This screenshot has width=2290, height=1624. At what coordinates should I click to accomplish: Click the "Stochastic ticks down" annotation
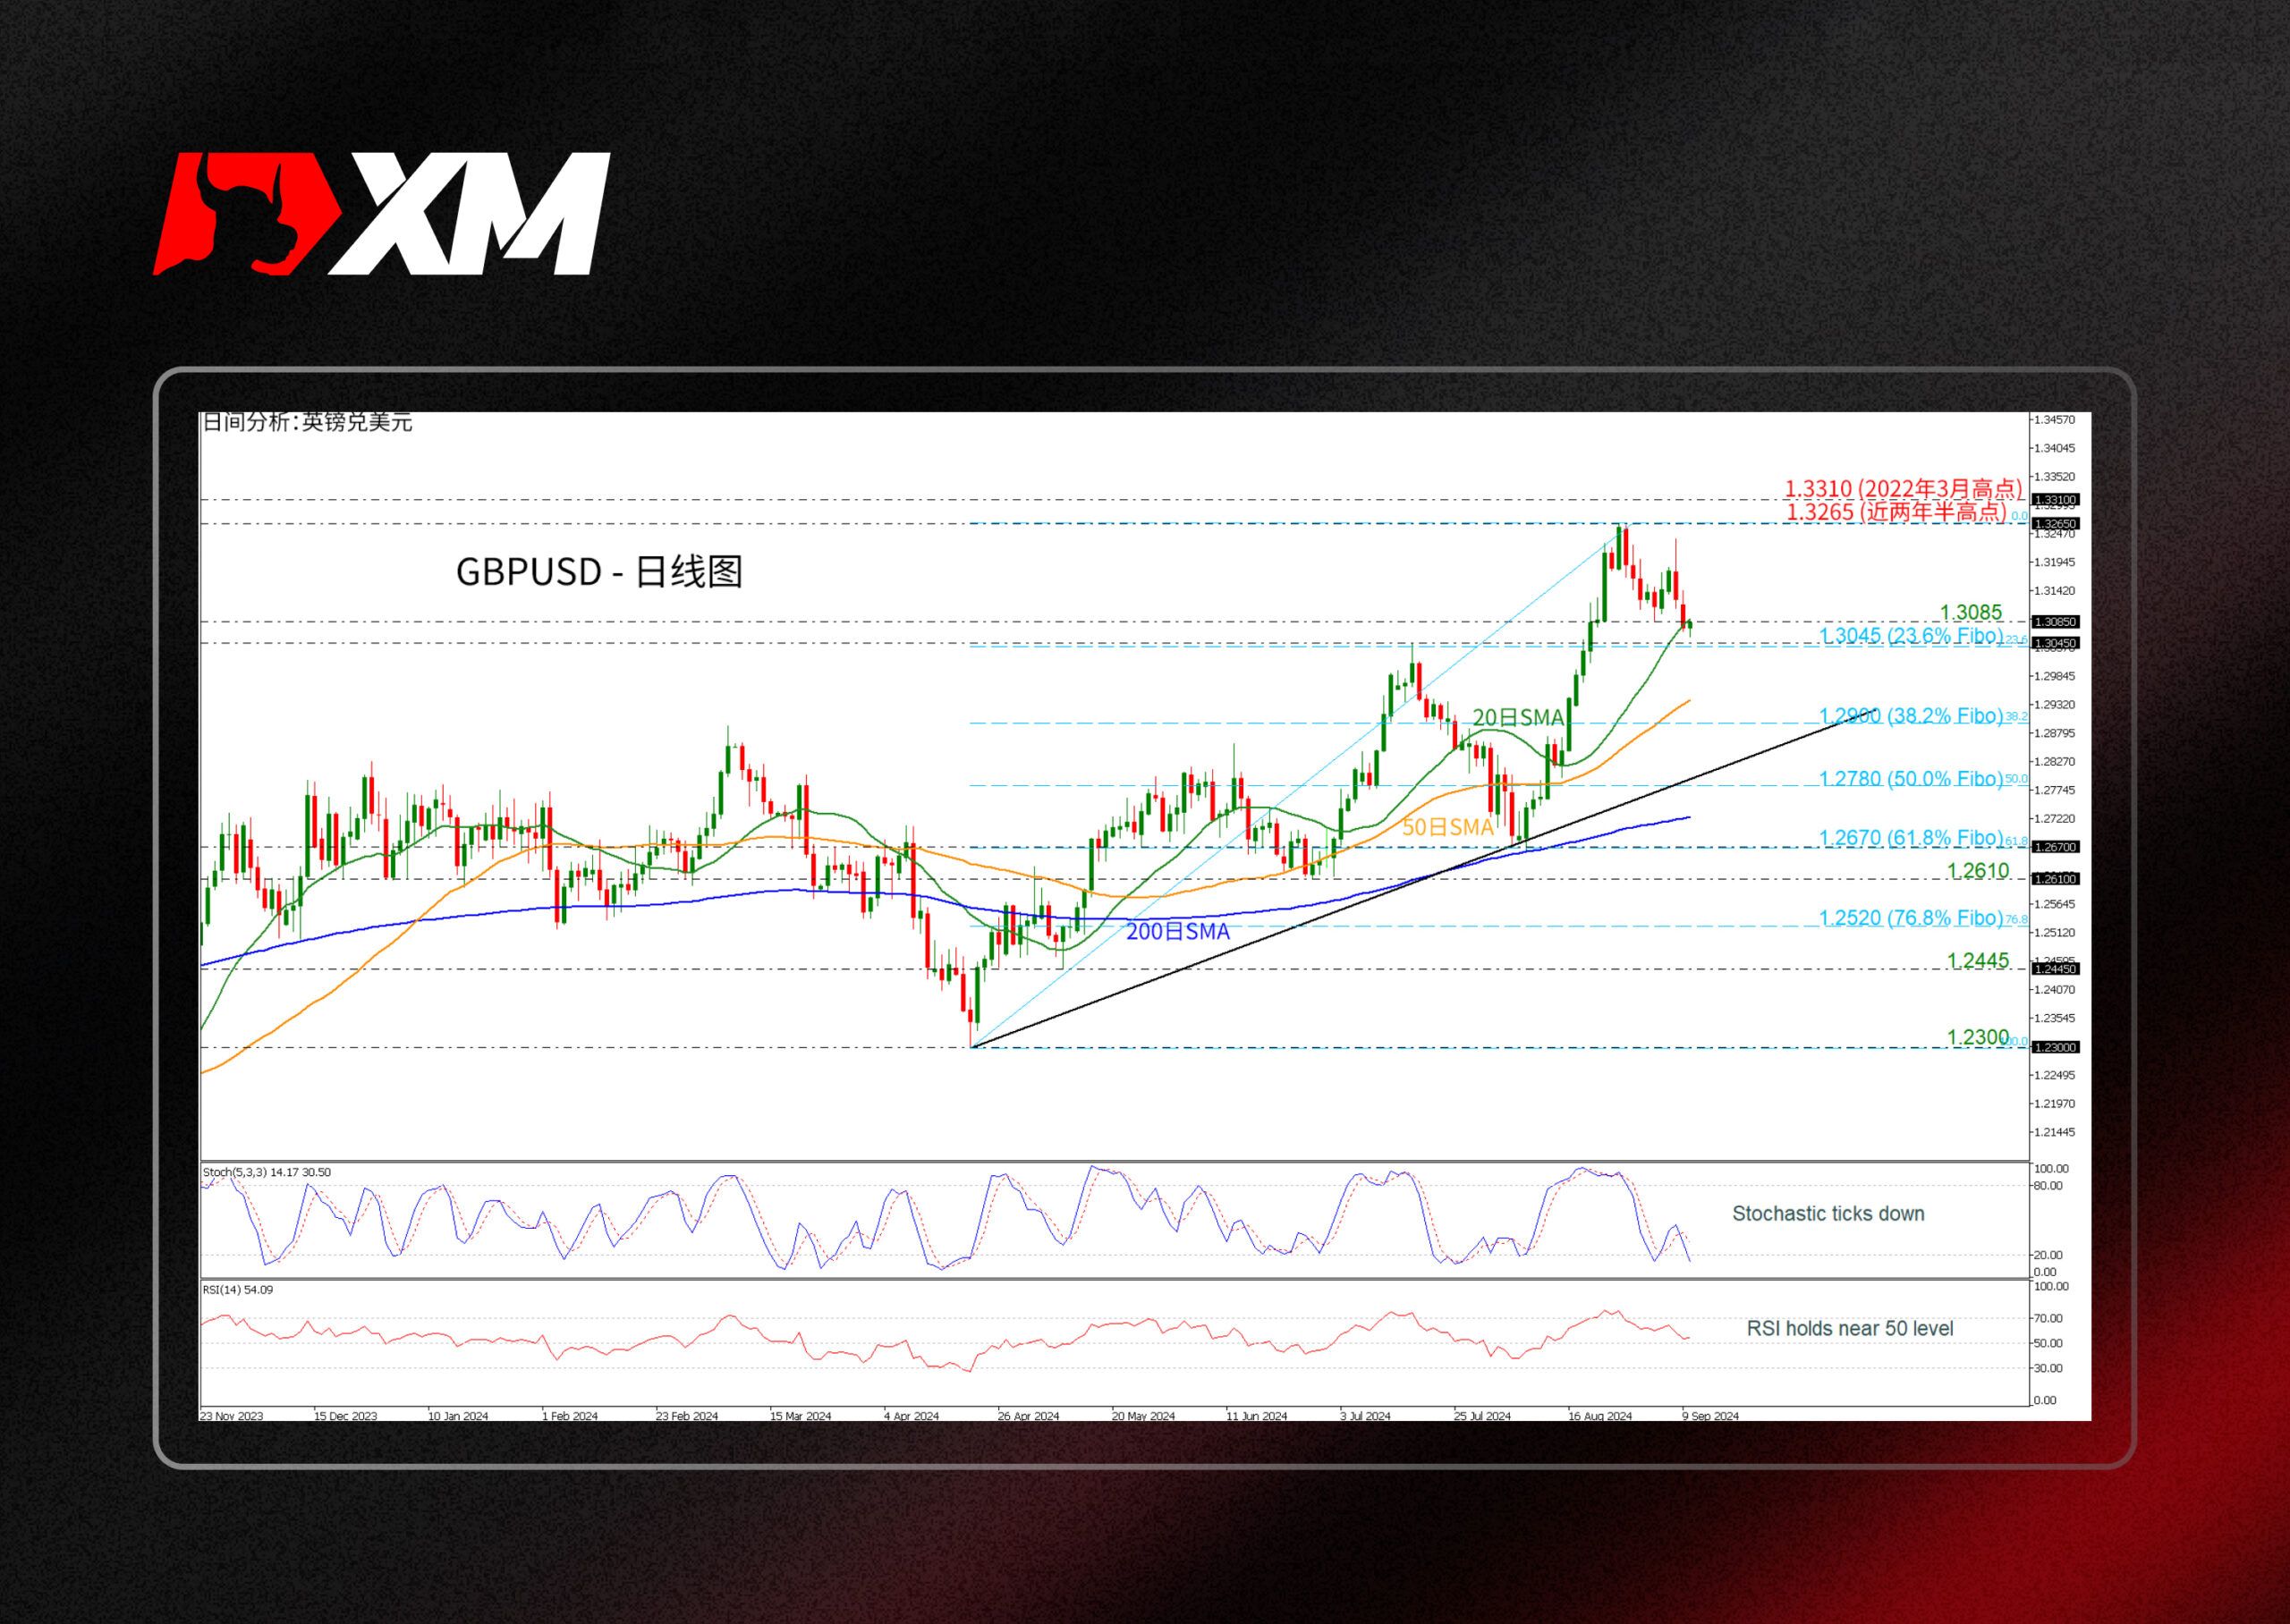tap(1827, 1214)
